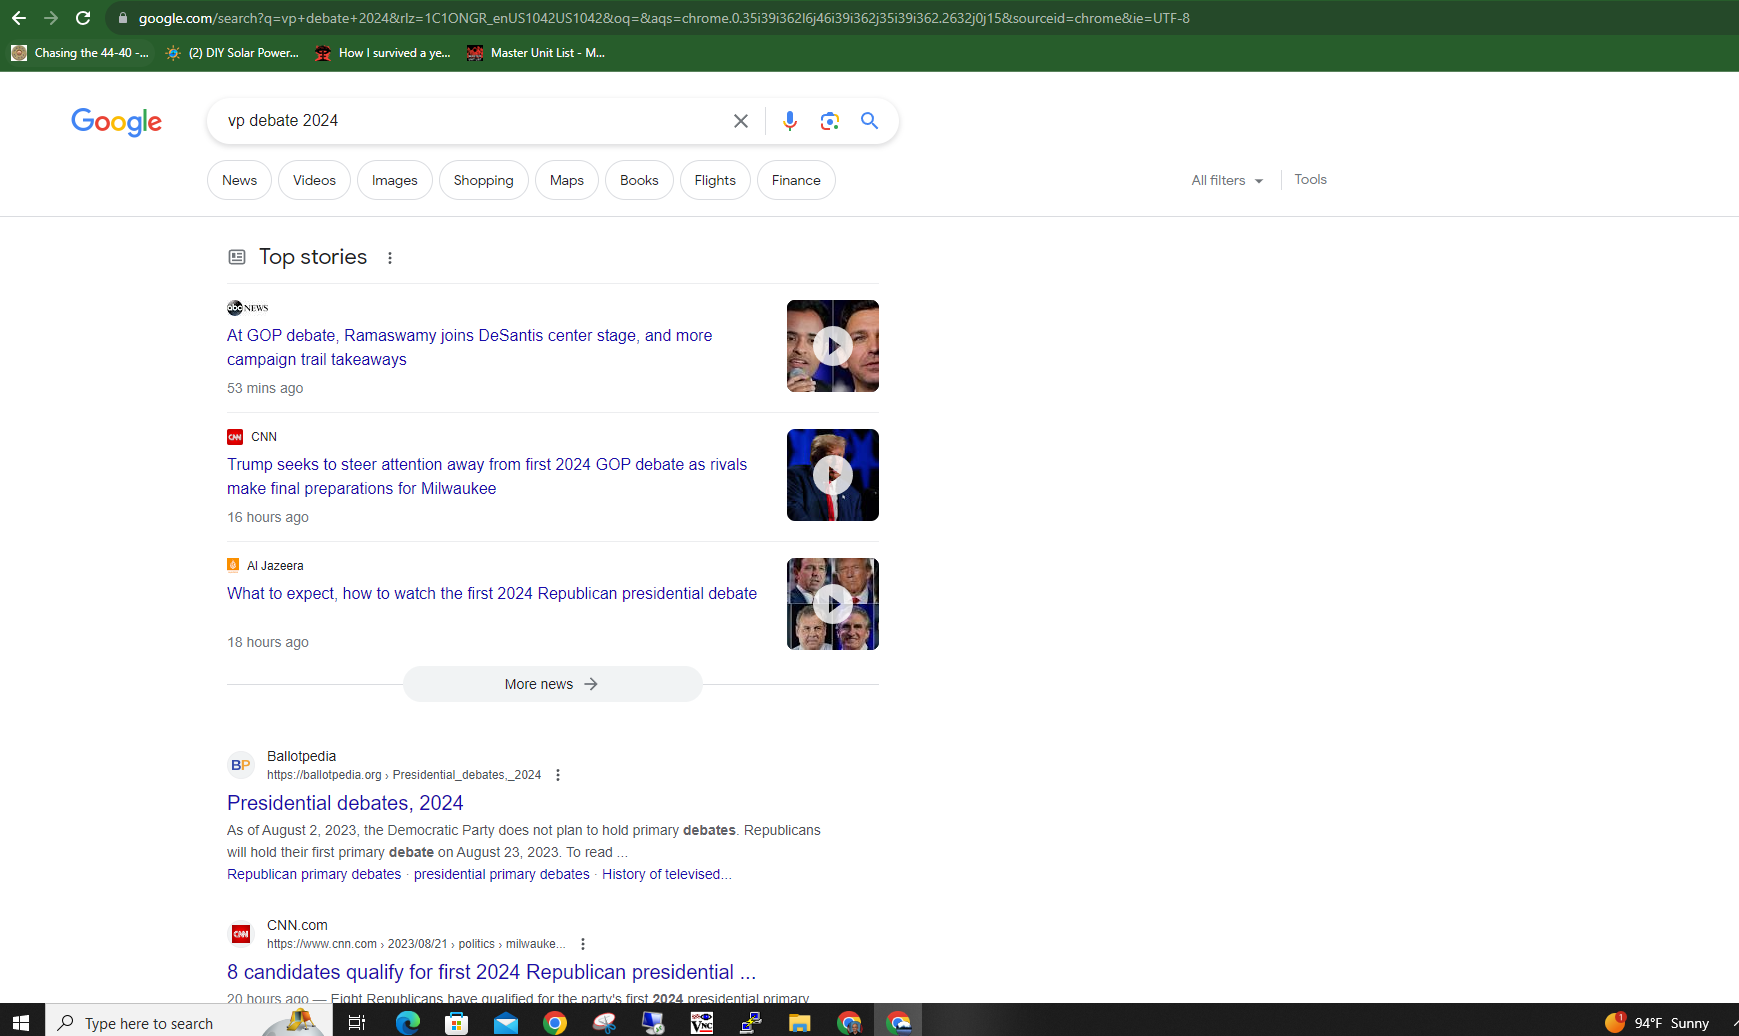Open 'History of televised...' sublink
The width and height of the screenshot is (1739, 1036).
tap(667, 874)
